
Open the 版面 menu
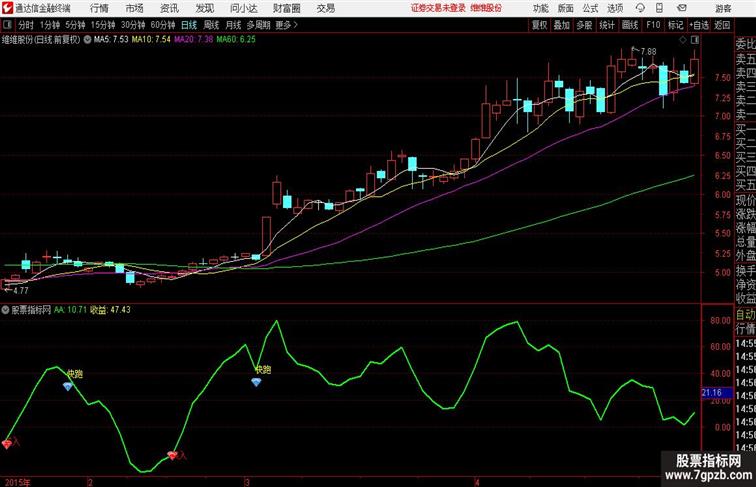(566, 8)
